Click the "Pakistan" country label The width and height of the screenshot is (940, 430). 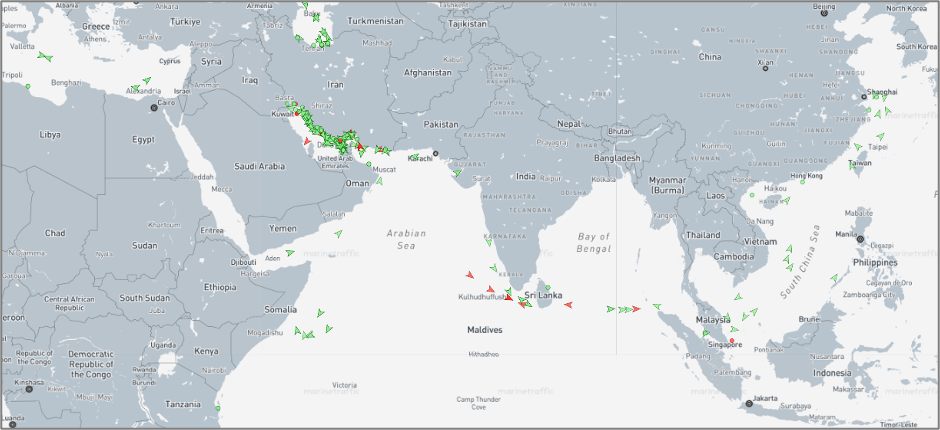441,125
